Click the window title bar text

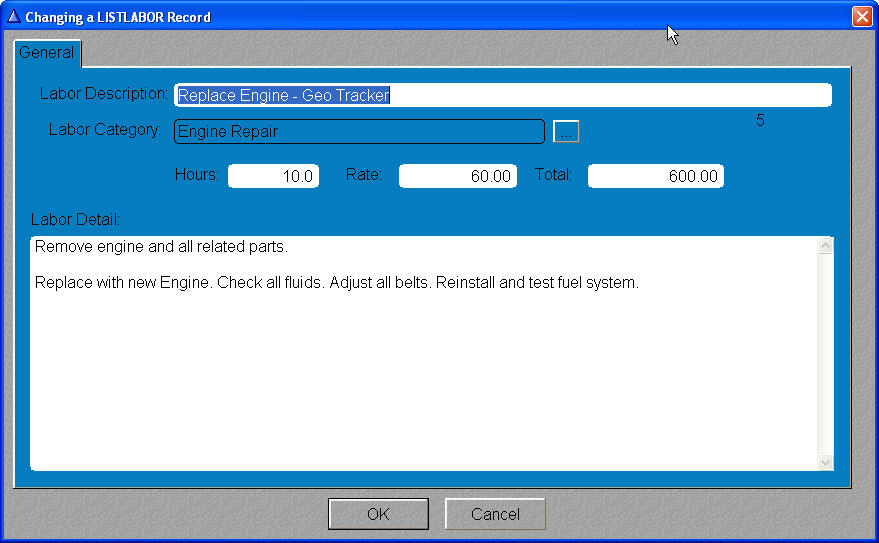[x=118, y=17]
